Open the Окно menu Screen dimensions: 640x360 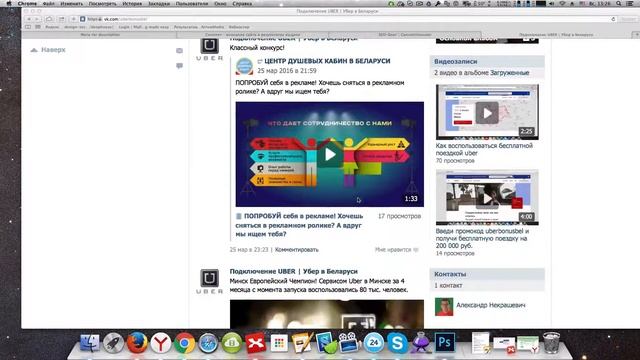tap(220, 3)
